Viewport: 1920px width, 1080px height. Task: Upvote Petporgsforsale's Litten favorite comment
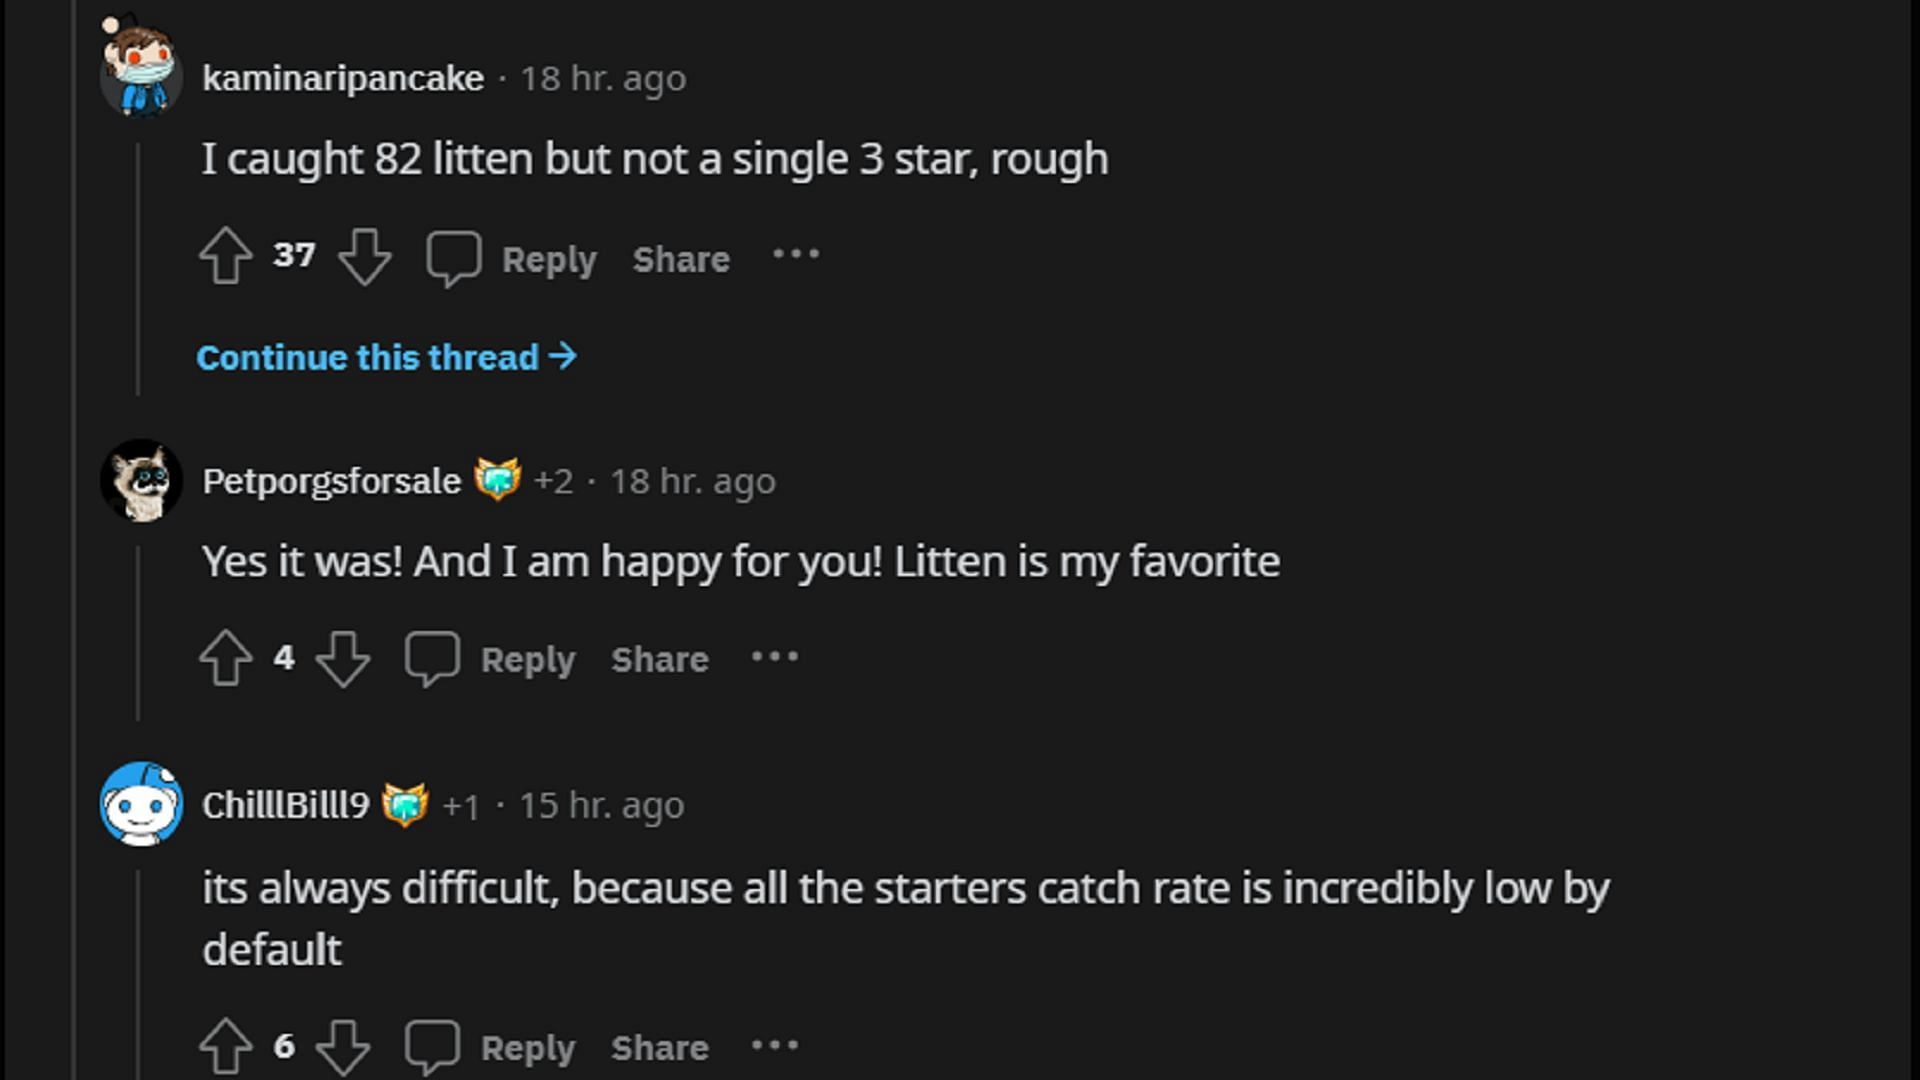(225, 658)
